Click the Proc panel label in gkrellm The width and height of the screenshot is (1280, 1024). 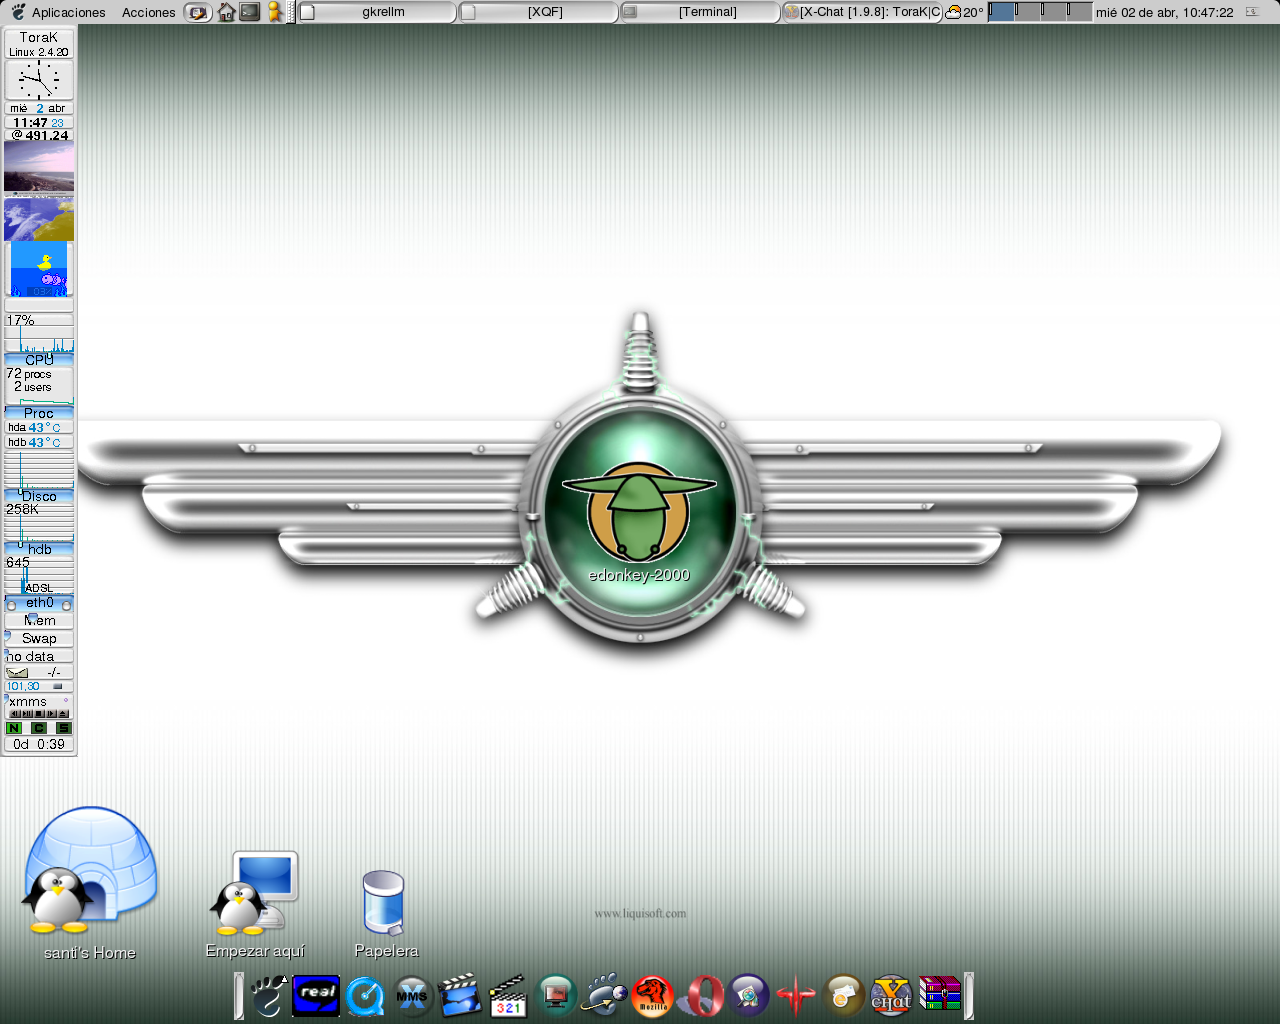click(39, 413)
